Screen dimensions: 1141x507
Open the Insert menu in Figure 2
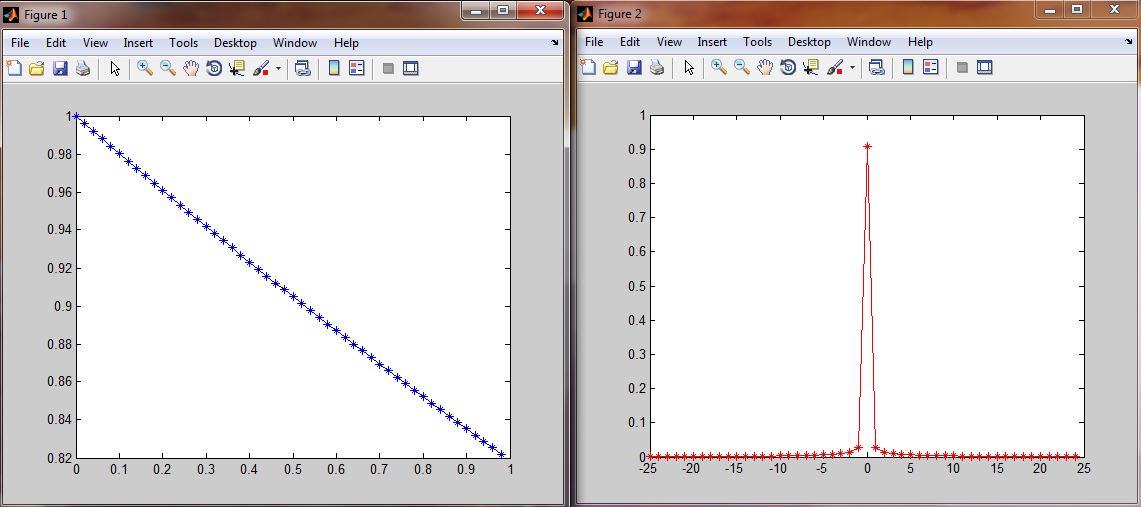[x=712, y=42]
